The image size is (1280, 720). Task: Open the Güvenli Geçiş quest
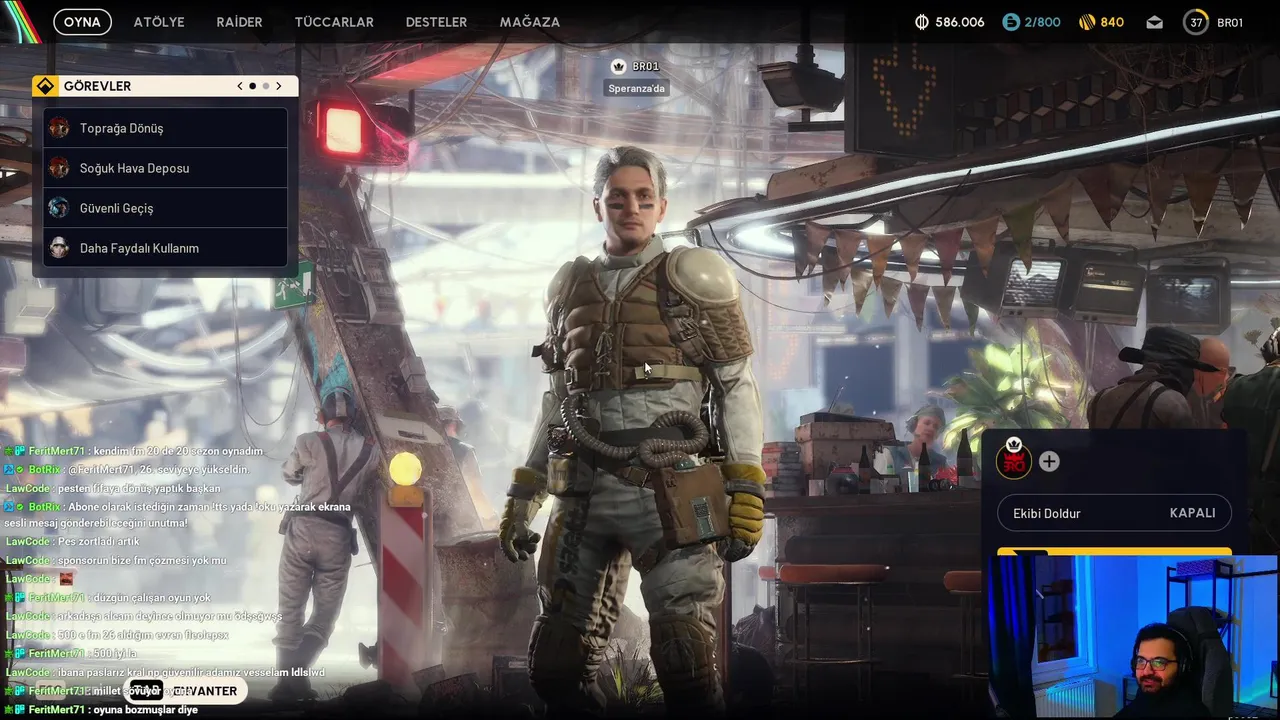coord(166,208)
